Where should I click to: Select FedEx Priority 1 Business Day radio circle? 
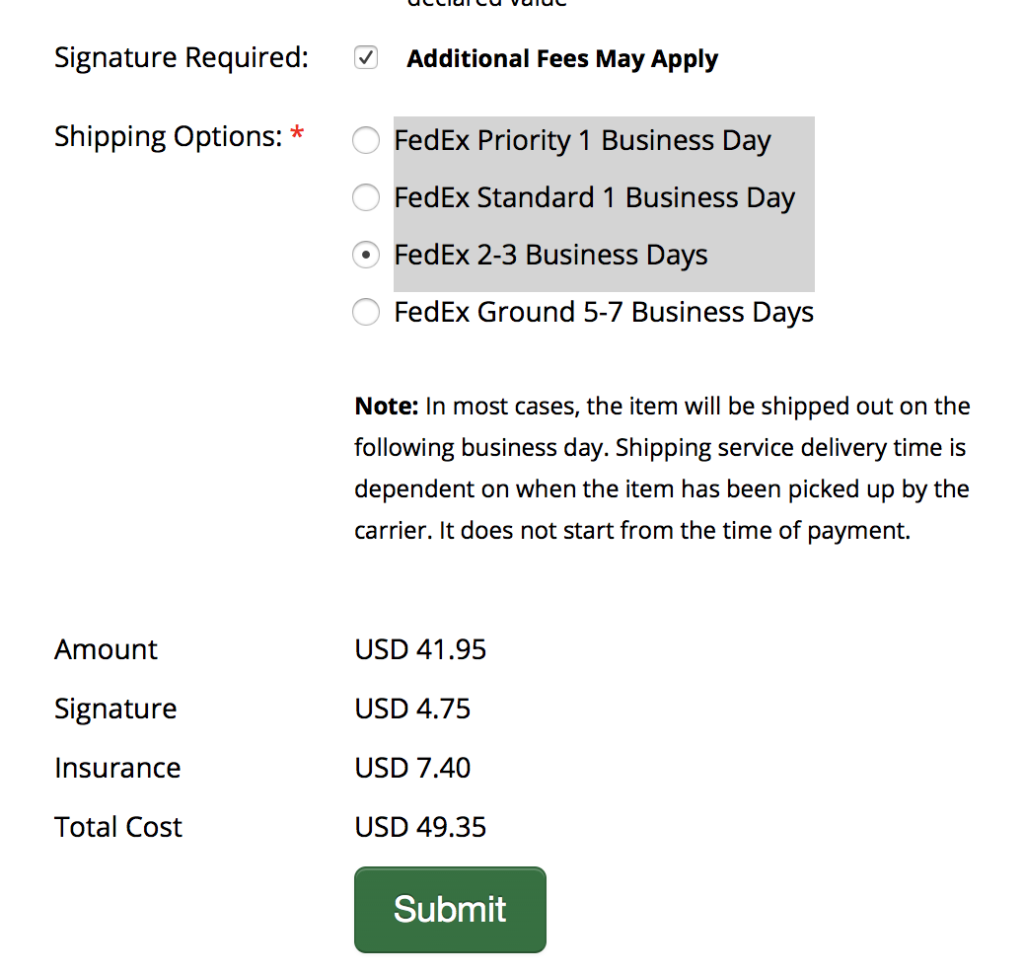[x=367, y=141]
